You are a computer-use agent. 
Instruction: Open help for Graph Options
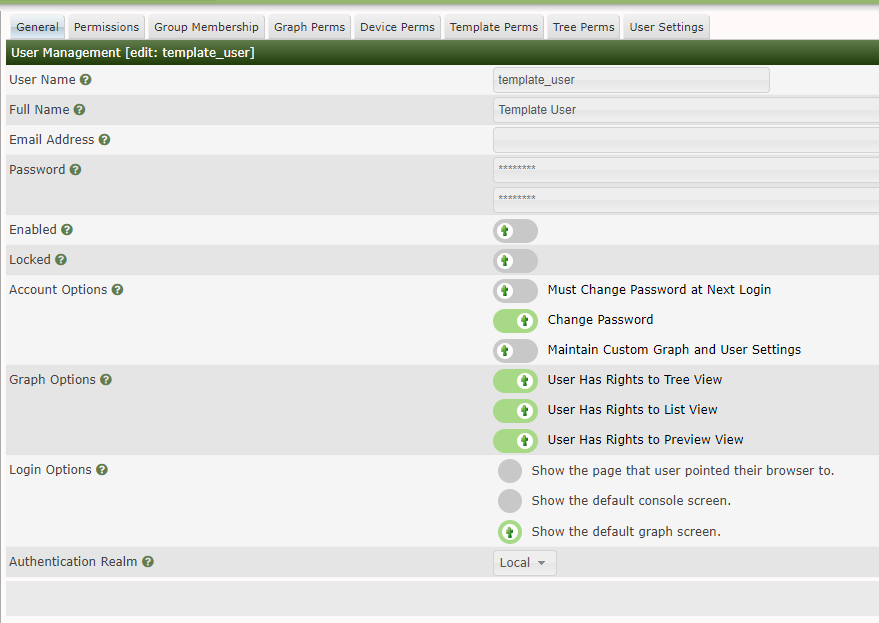tap(105, 379)
